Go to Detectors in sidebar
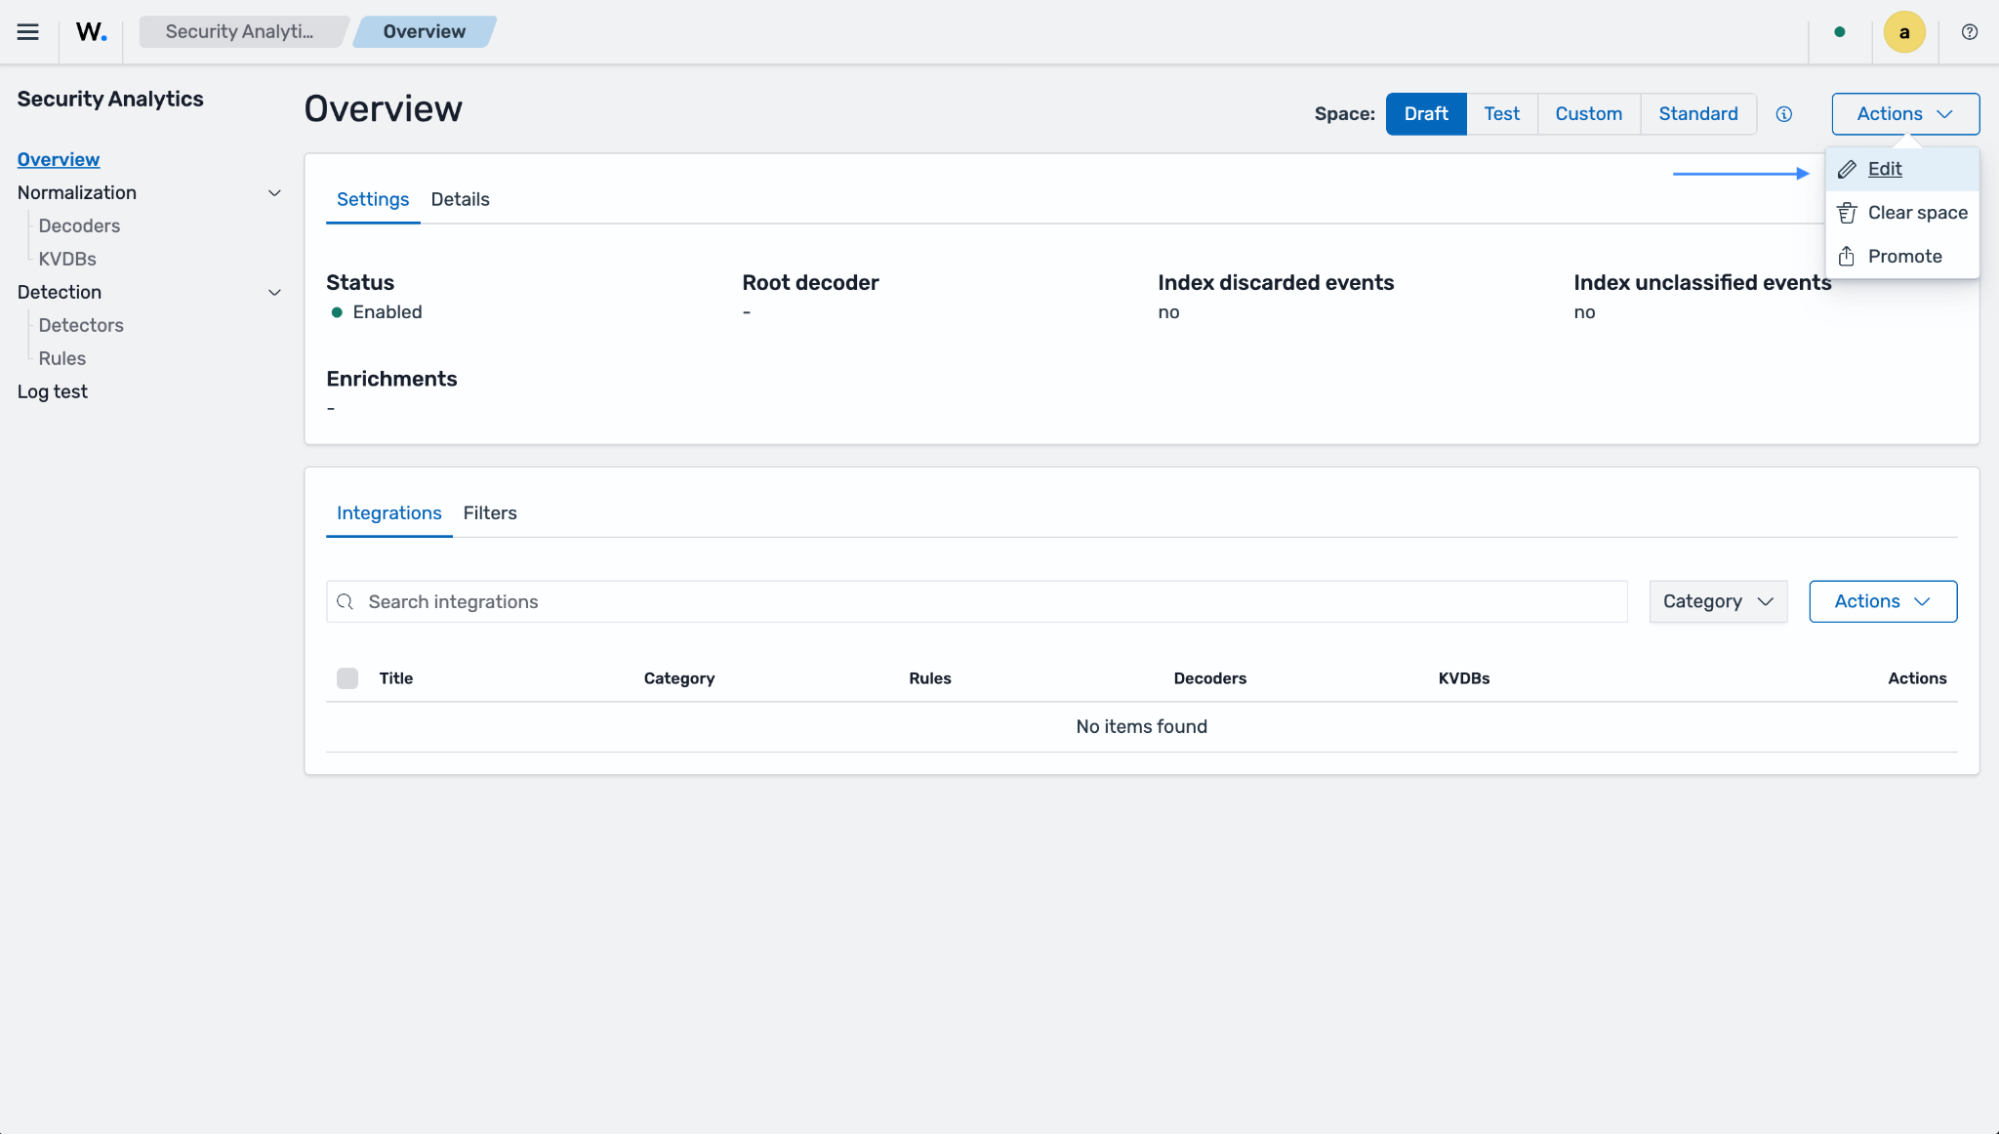 [x=81, y=325]
